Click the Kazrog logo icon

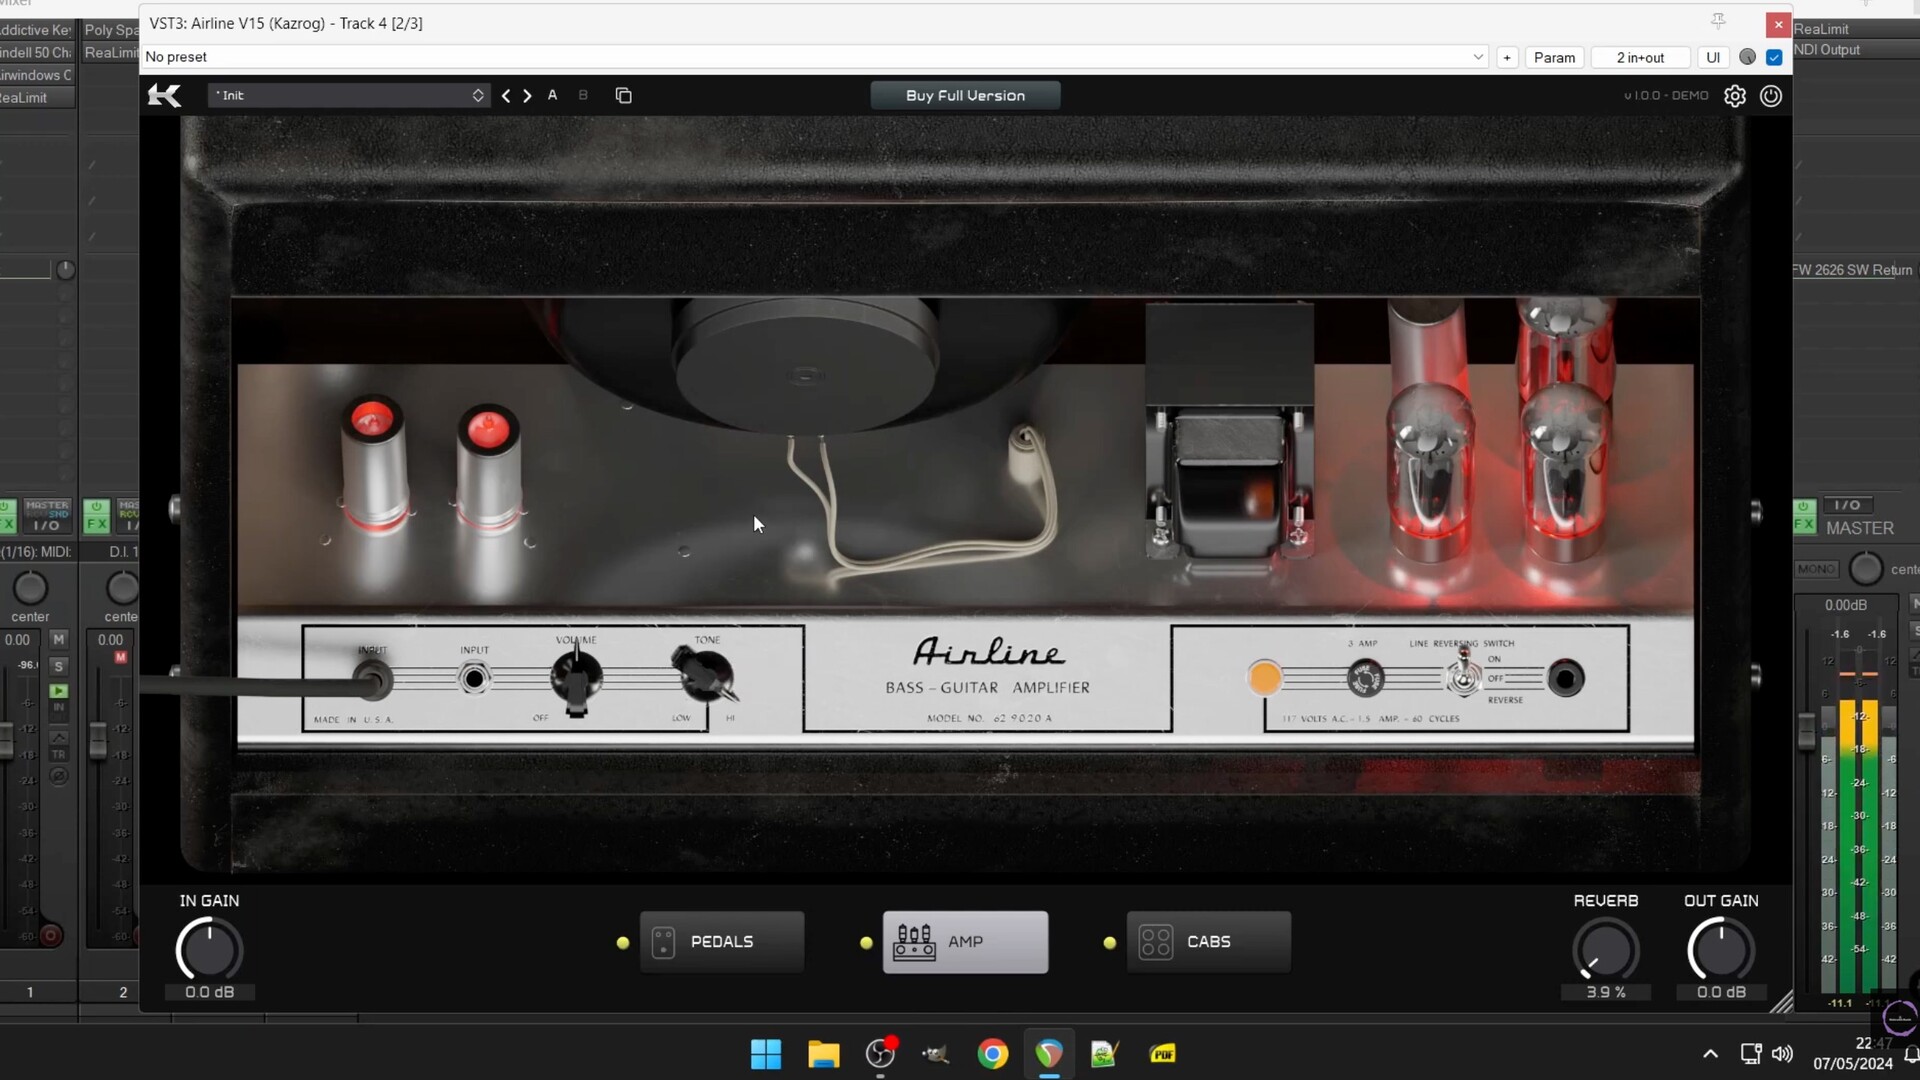pos(165,96)
